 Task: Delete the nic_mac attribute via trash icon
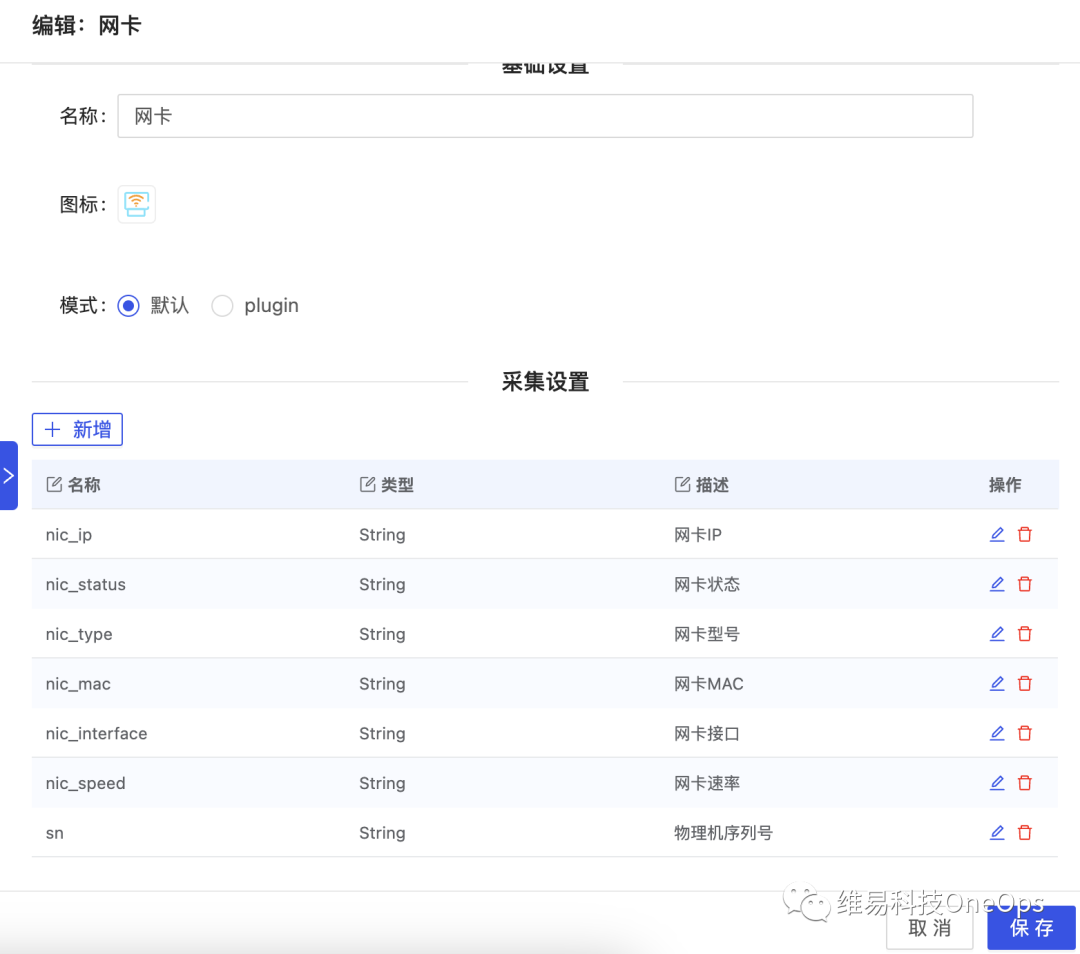pos(1024,683)
